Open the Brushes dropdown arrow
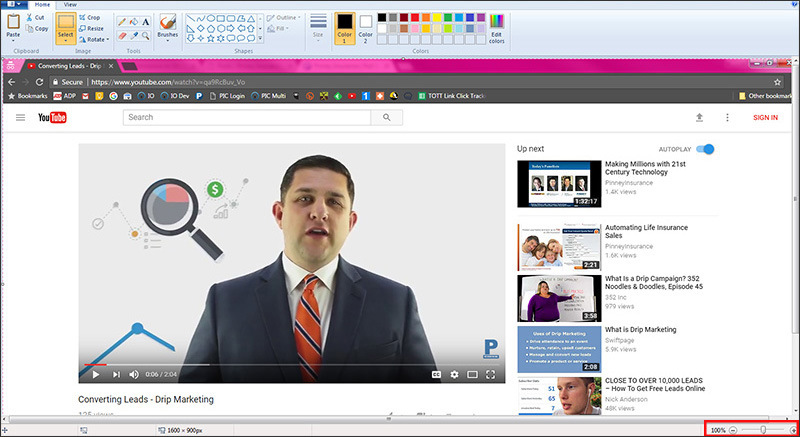Viewport: 800px width, 437px height. (x=167, y=41)
